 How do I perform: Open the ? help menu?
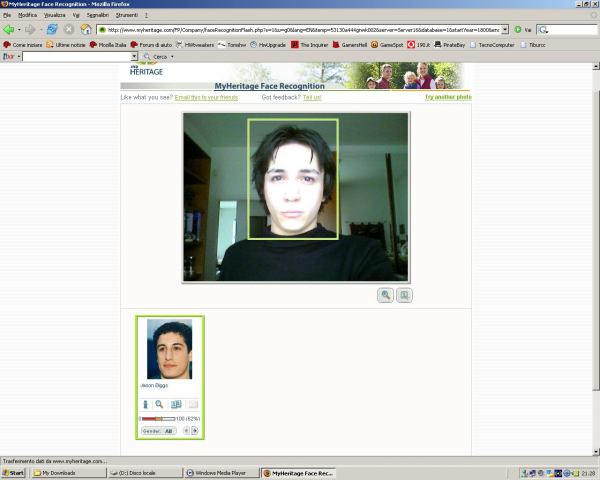pos(146,15)
